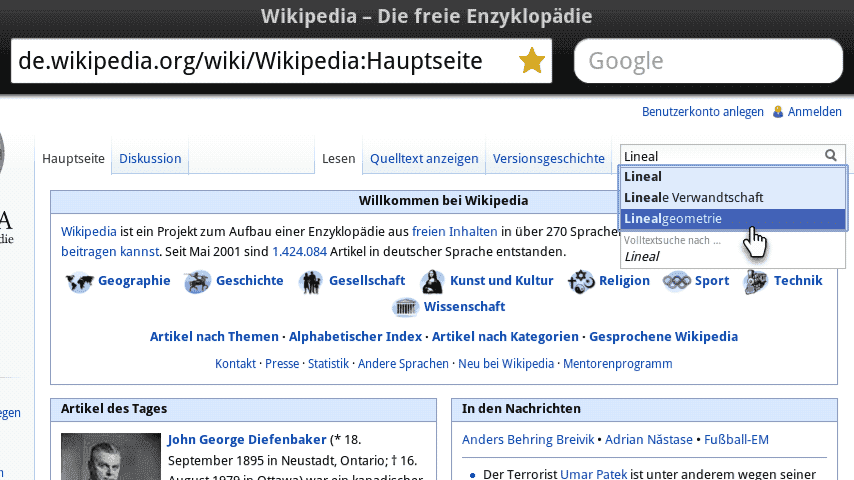854x480 pixels.
Task: Open the article count link 1.424.084
Action: pos(300,252)
